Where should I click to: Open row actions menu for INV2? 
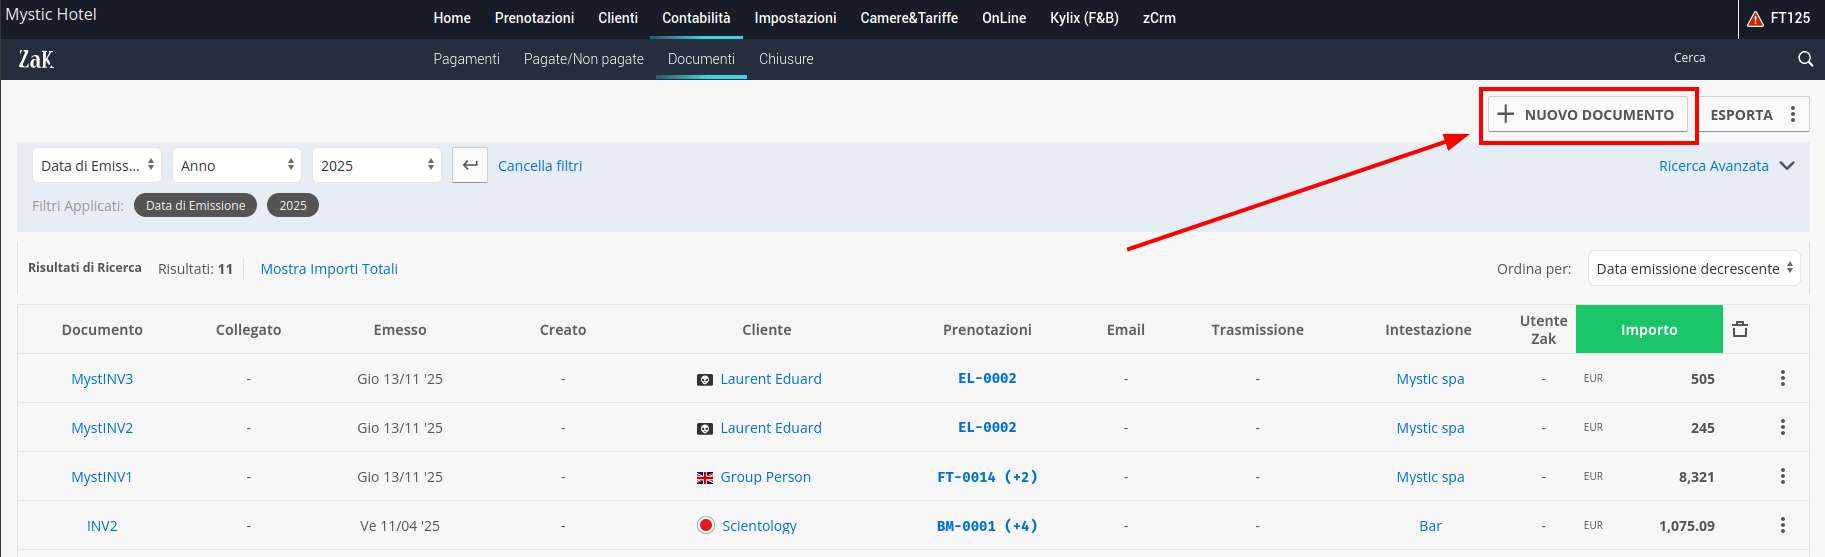pos(1782,526)
